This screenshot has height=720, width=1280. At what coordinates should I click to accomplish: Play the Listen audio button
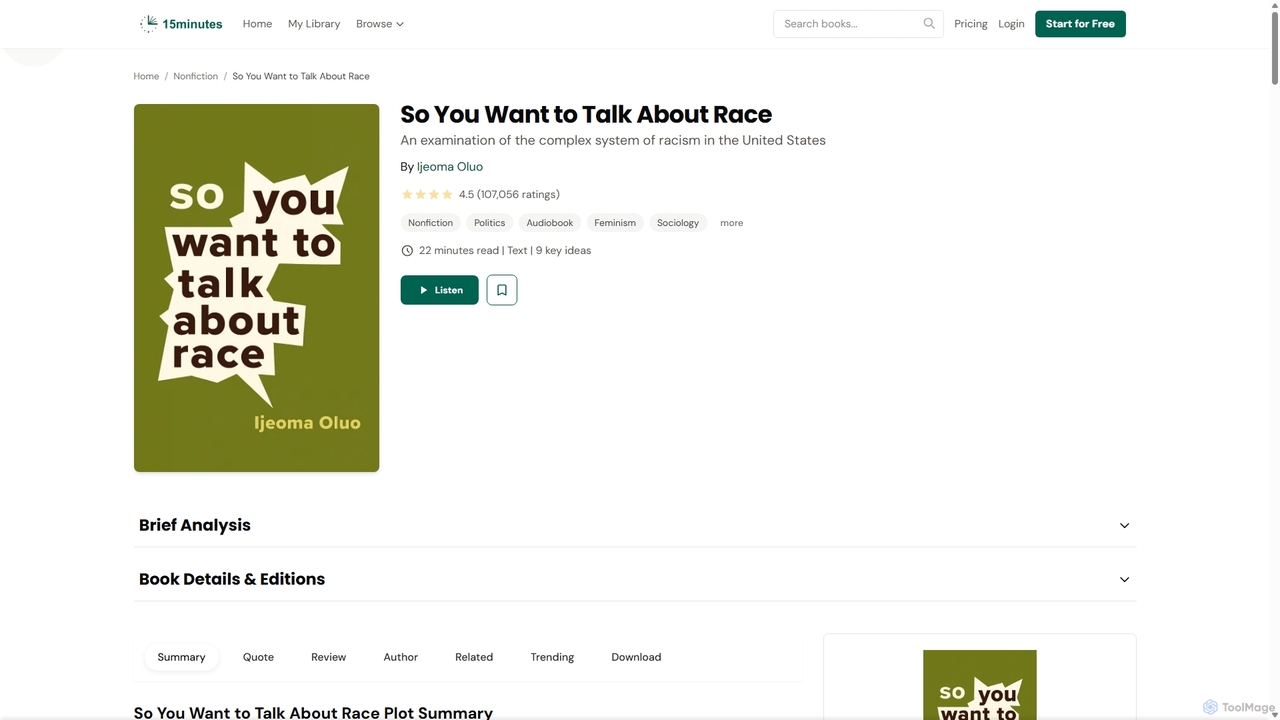click(x=440, y=290)
